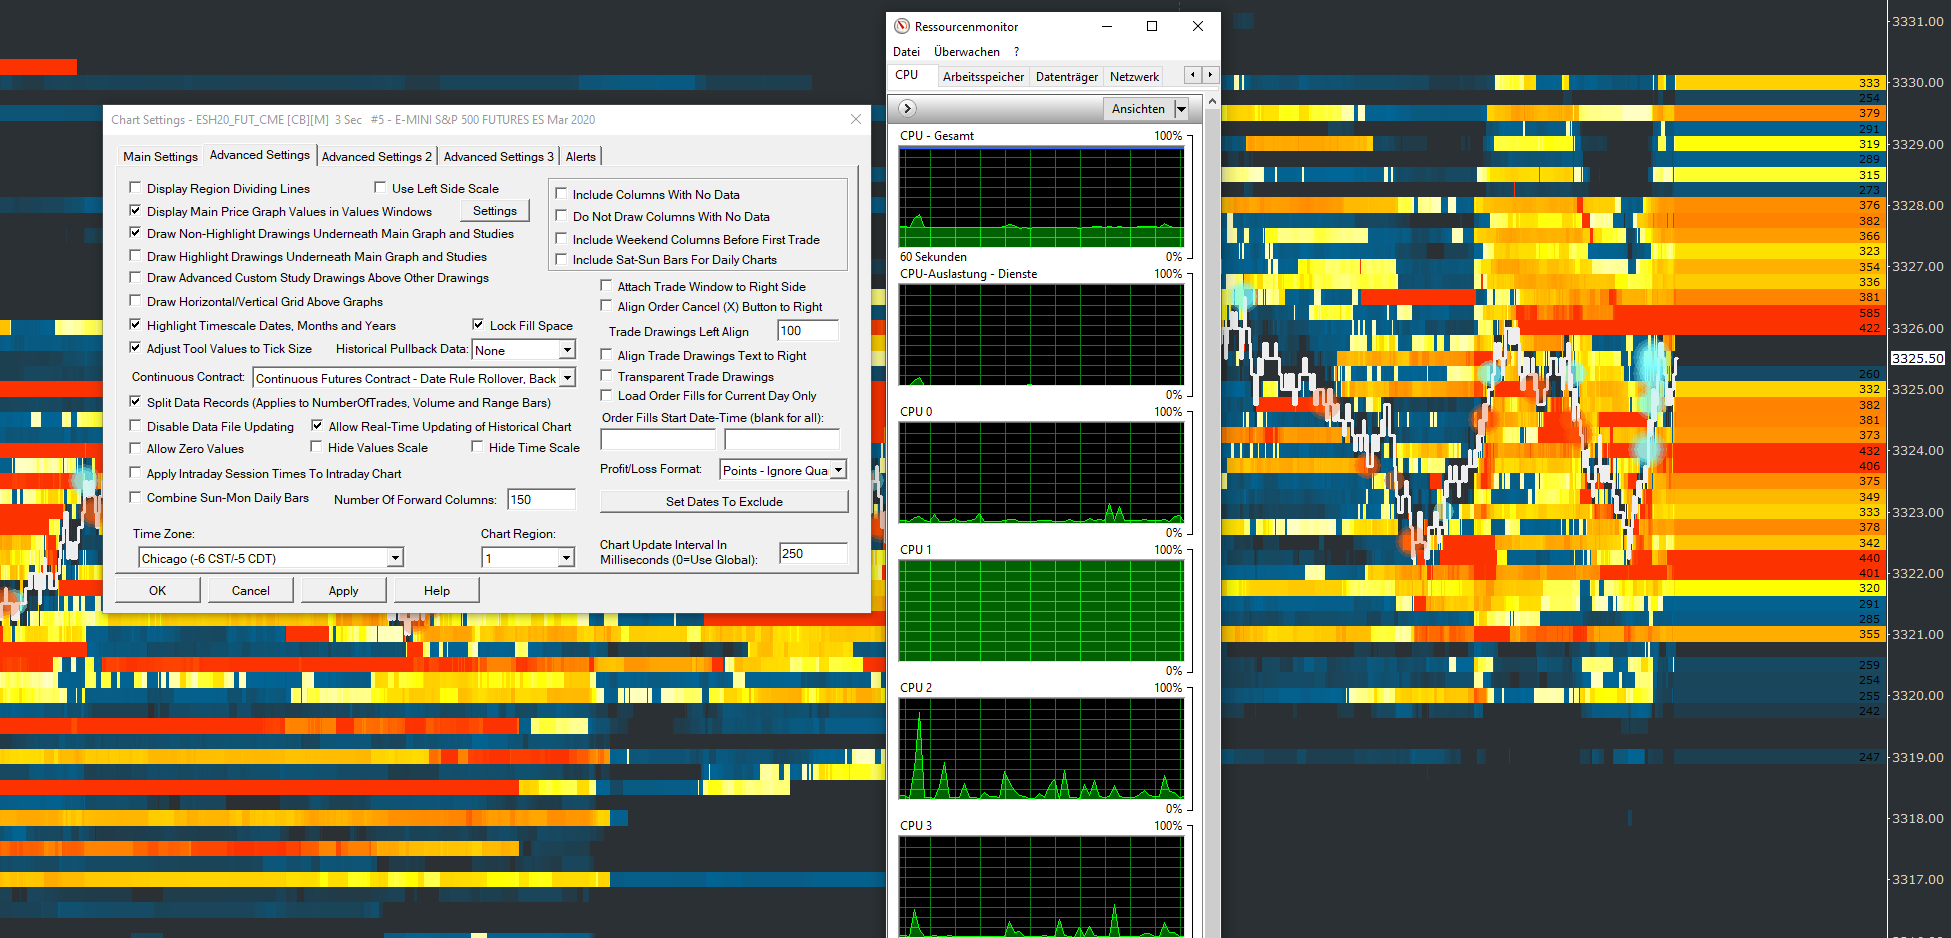The height and width of the screenshot is (938, 1951).
Task: Open the Time Zone dropdown
Action: [395, 558]
